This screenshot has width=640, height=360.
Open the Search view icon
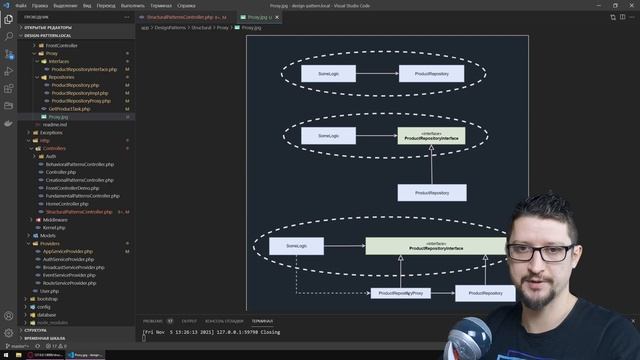[9, 36]
